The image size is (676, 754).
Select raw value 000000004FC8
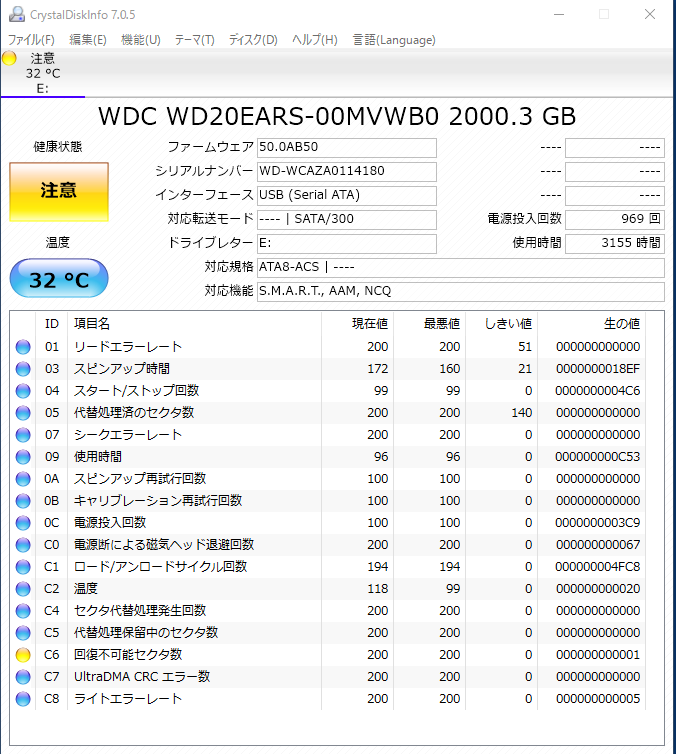(598, 567)
